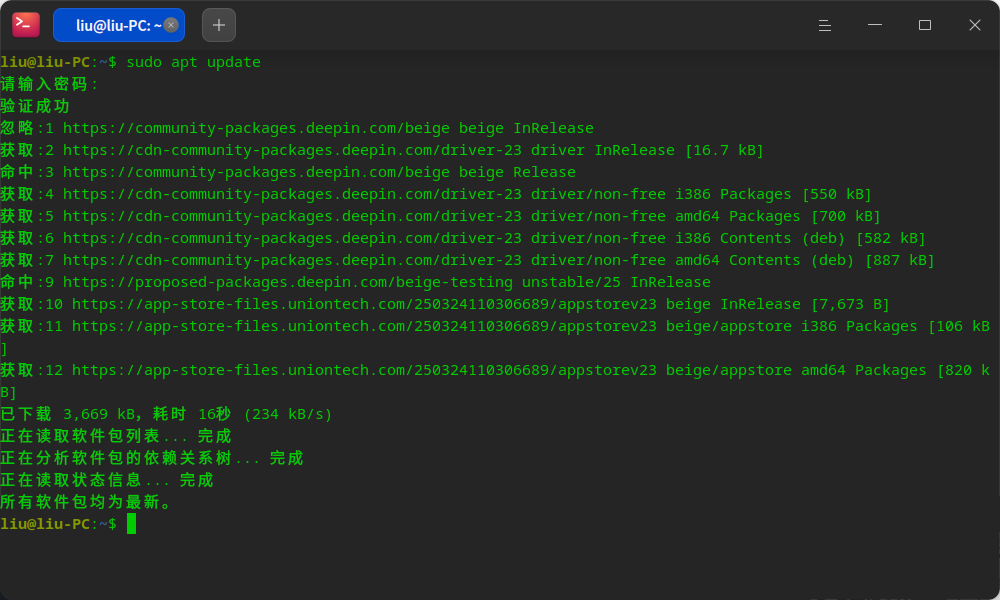Click the text "正在读取软件包列表... 完成"
This screenshot has width=1000, height=600.
pyautogui.click(x=115, y=436)
